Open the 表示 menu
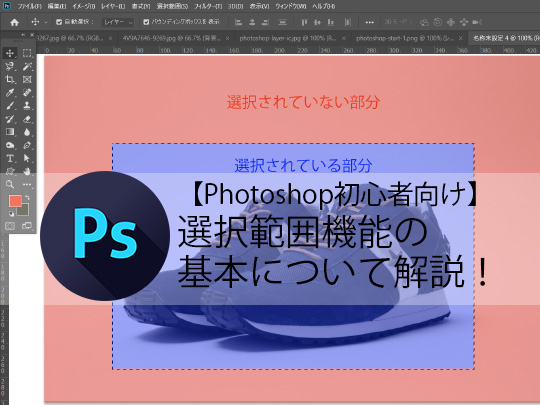 259,6
